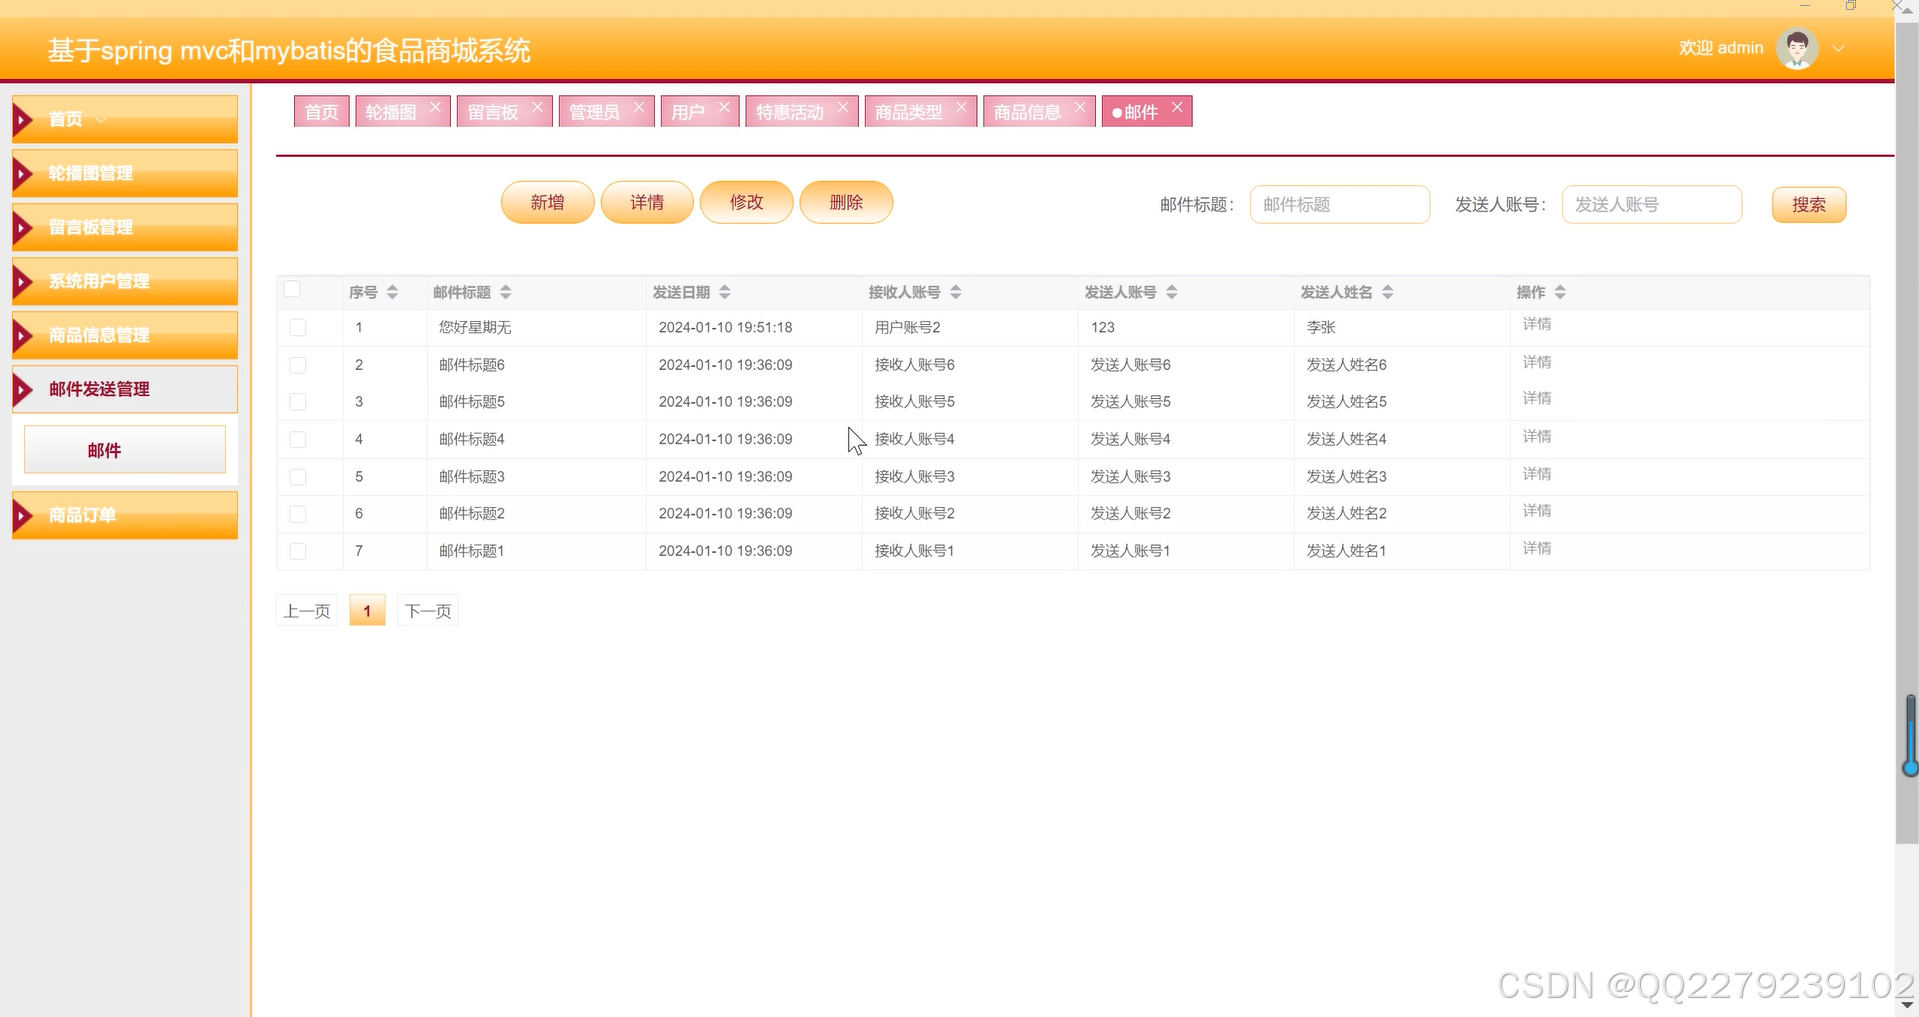Close the 特惠活动 tab
1919x1017 pixels.
[x=843, y=104]
